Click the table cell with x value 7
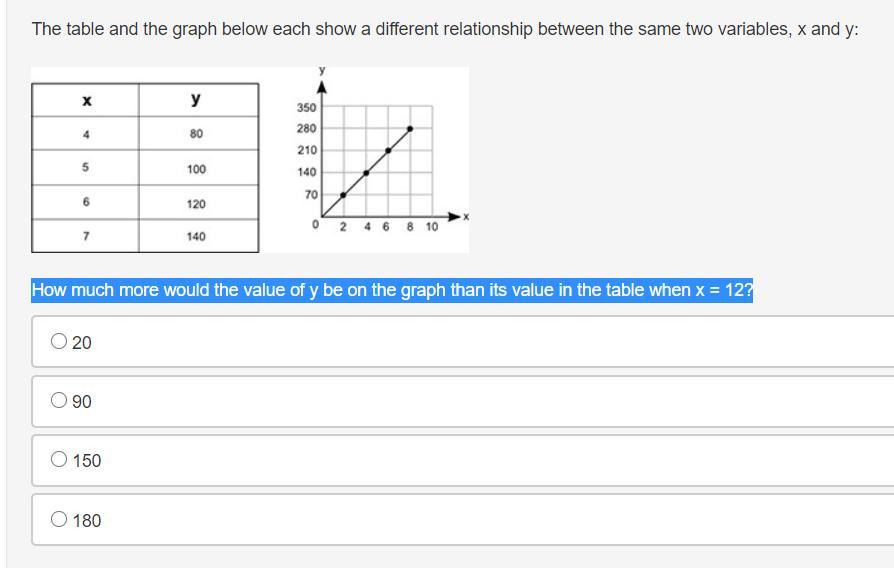The image size is (894, 568). [86, 237]
